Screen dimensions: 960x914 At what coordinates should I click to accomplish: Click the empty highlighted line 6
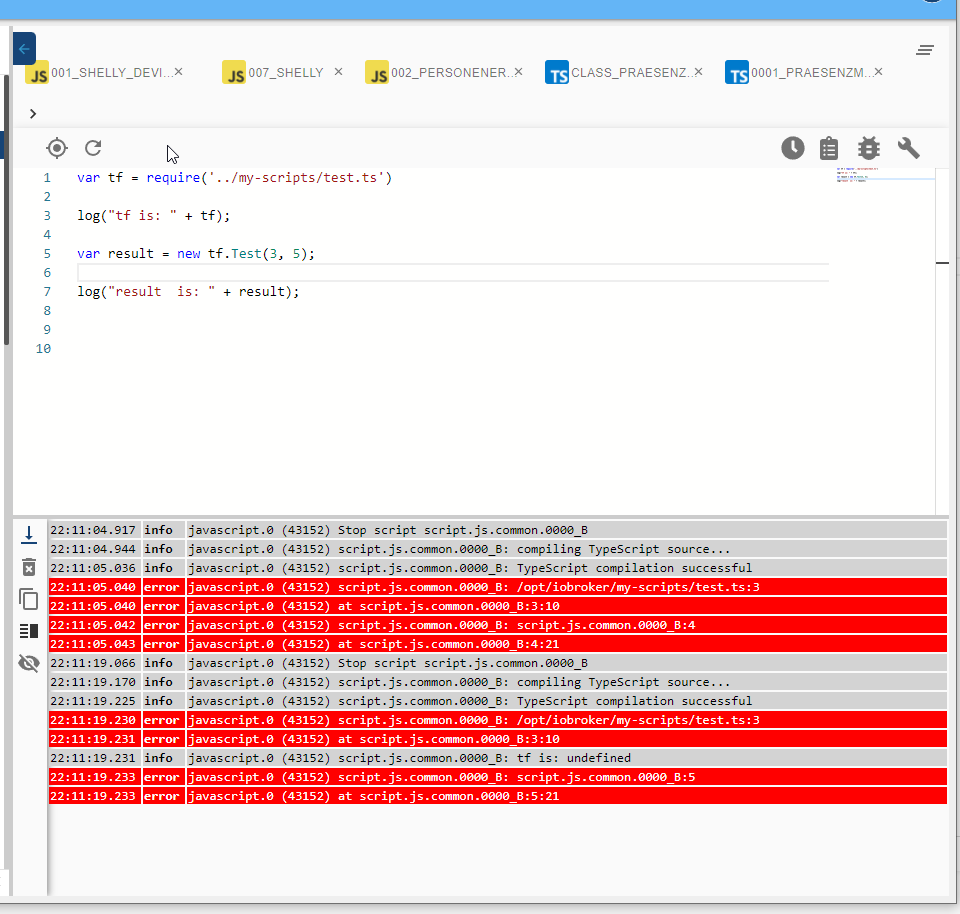click(453, 272)
